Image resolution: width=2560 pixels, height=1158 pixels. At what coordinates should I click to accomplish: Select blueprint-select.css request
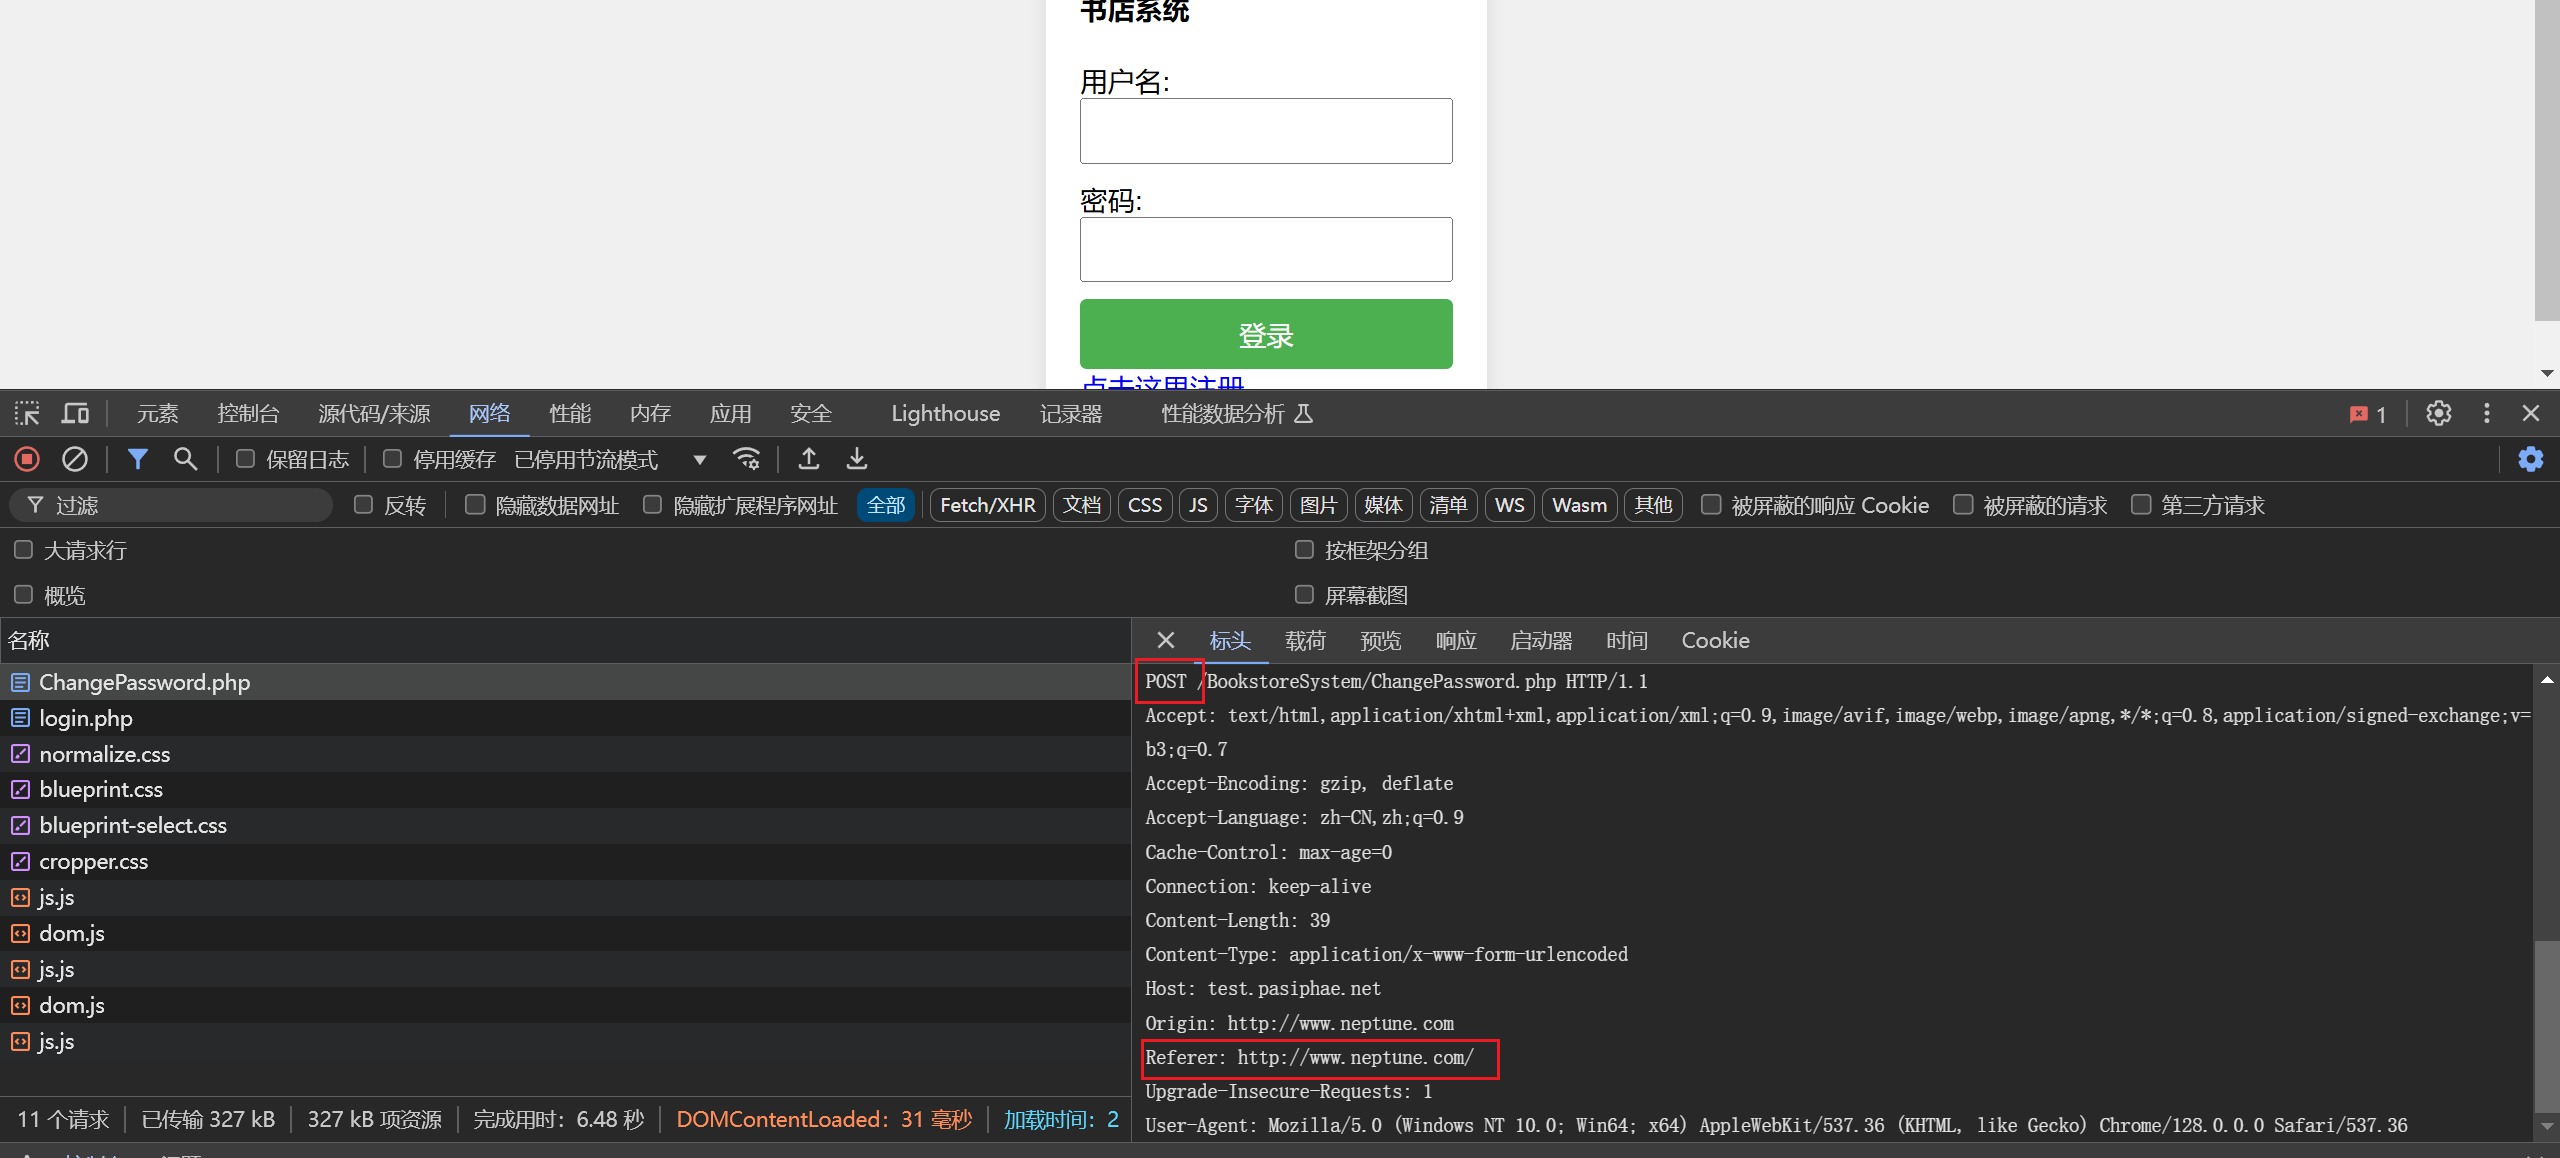565,825
